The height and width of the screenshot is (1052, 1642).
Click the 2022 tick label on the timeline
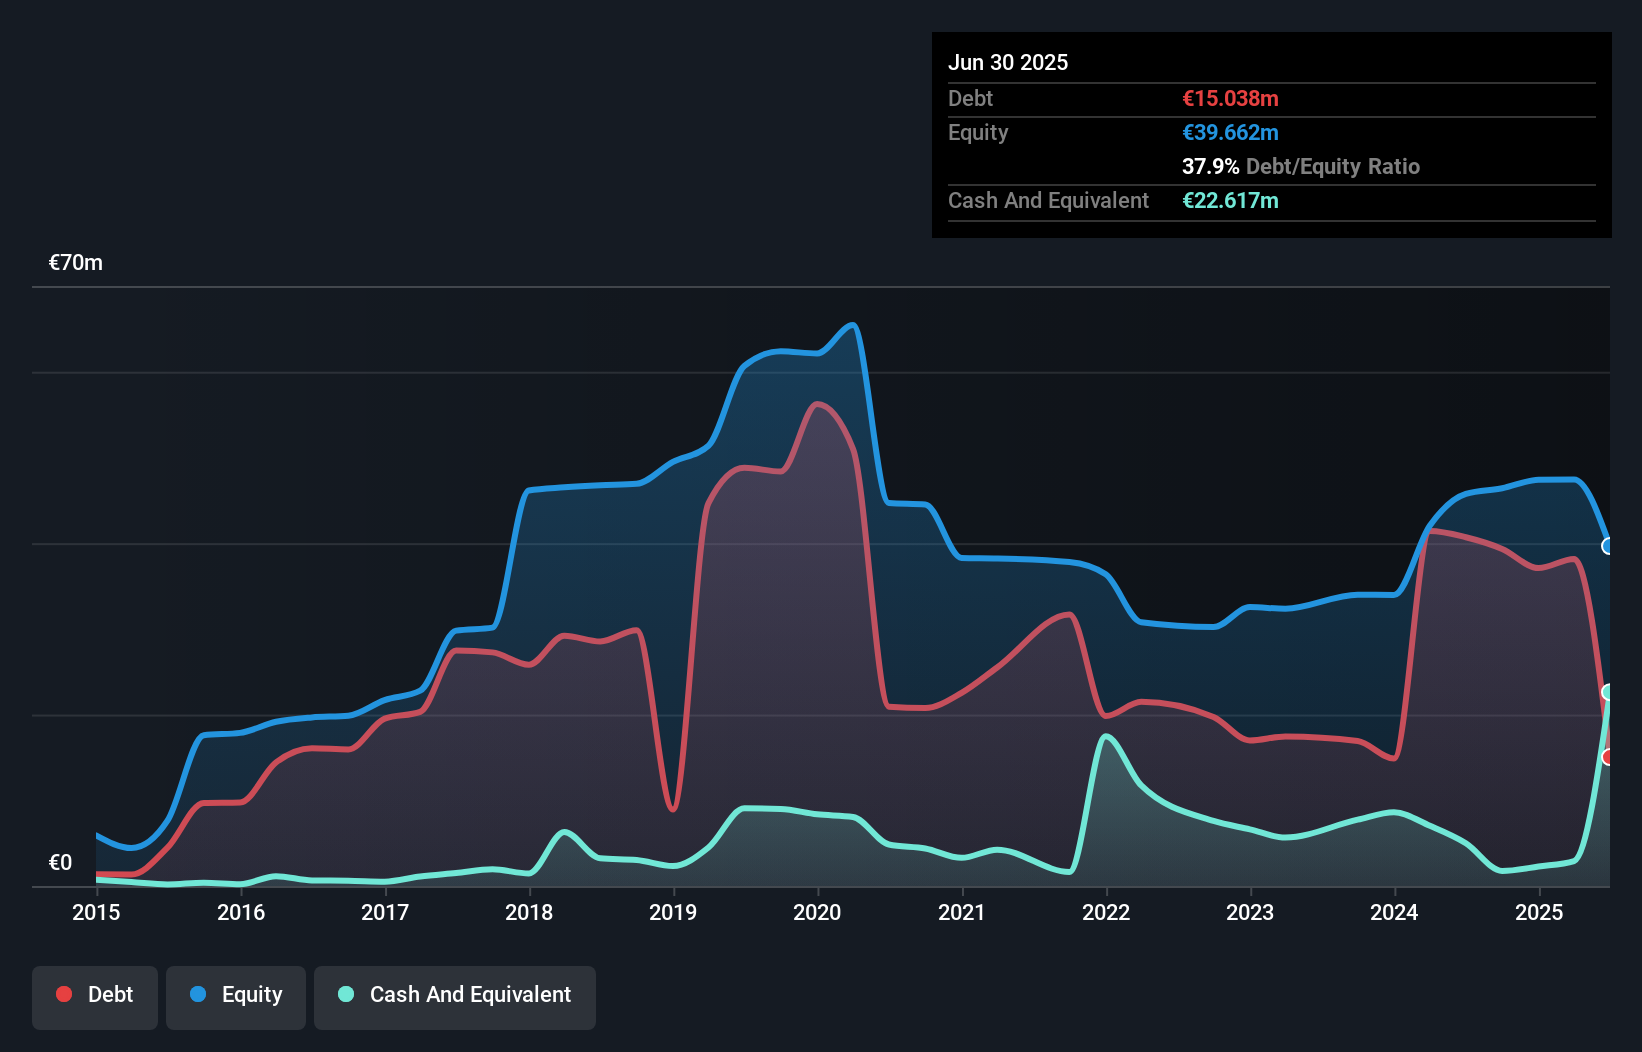click(x=1106, y=912)
